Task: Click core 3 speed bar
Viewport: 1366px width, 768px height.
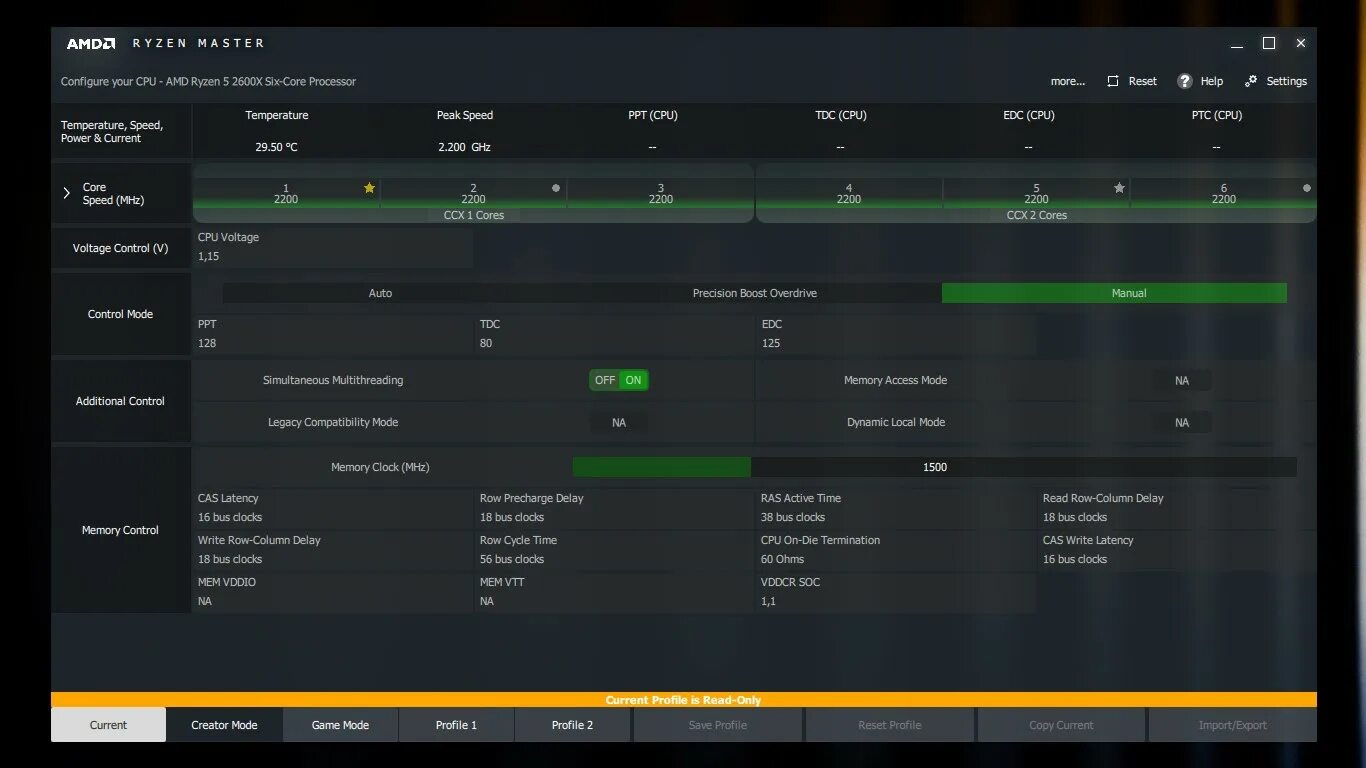Action: [x=661, y=193]
